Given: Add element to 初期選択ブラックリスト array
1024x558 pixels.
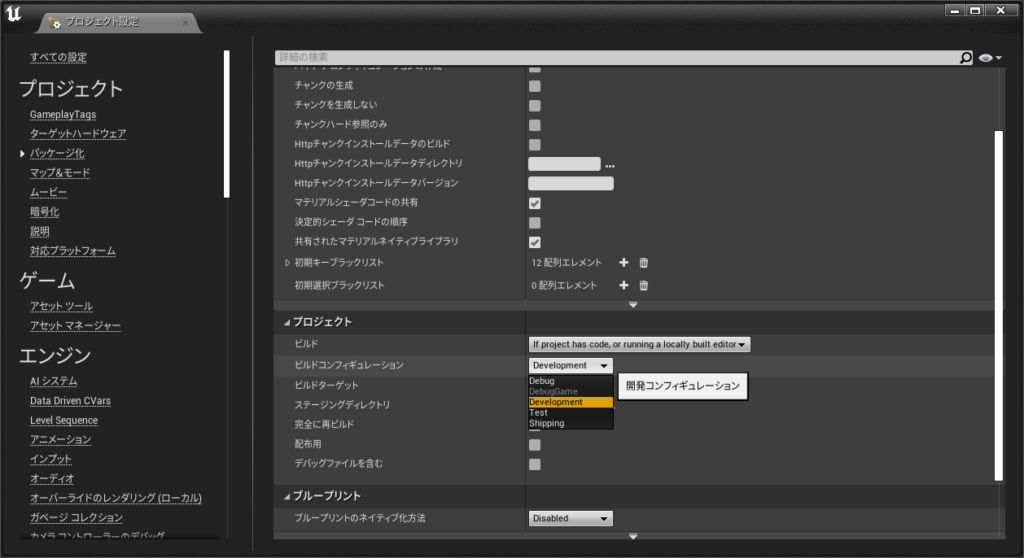Looking at the screenshot, I should pyautogui.click(x=624, y=285).
